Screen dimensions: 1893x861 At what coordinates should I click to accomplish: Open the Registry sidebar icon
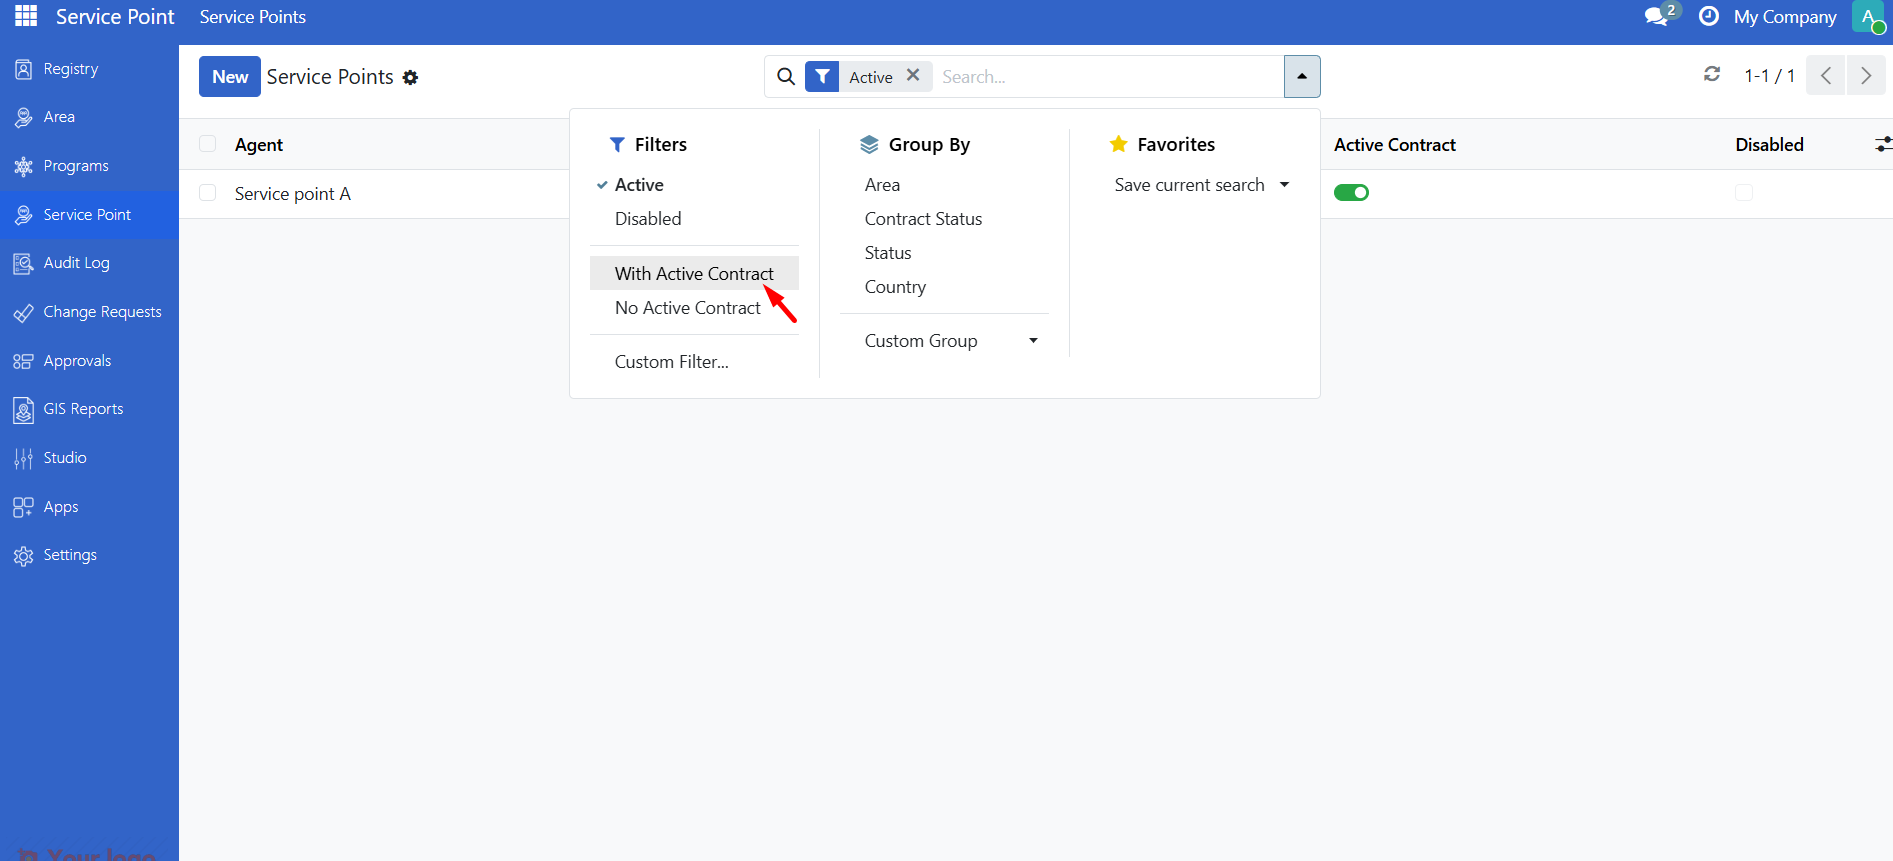point(23,69)
